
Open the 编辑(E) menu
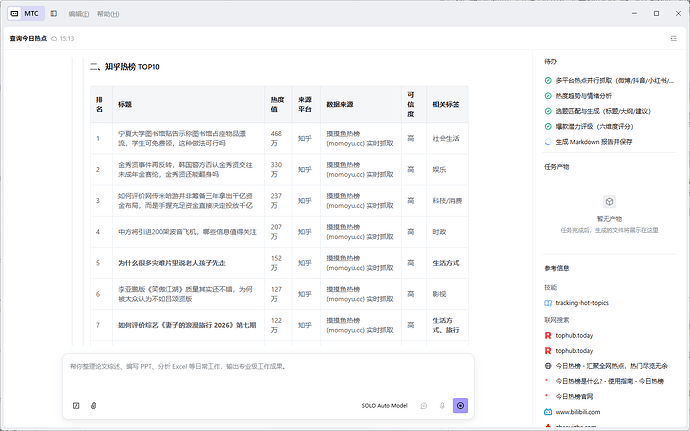[x=79, y=14]
